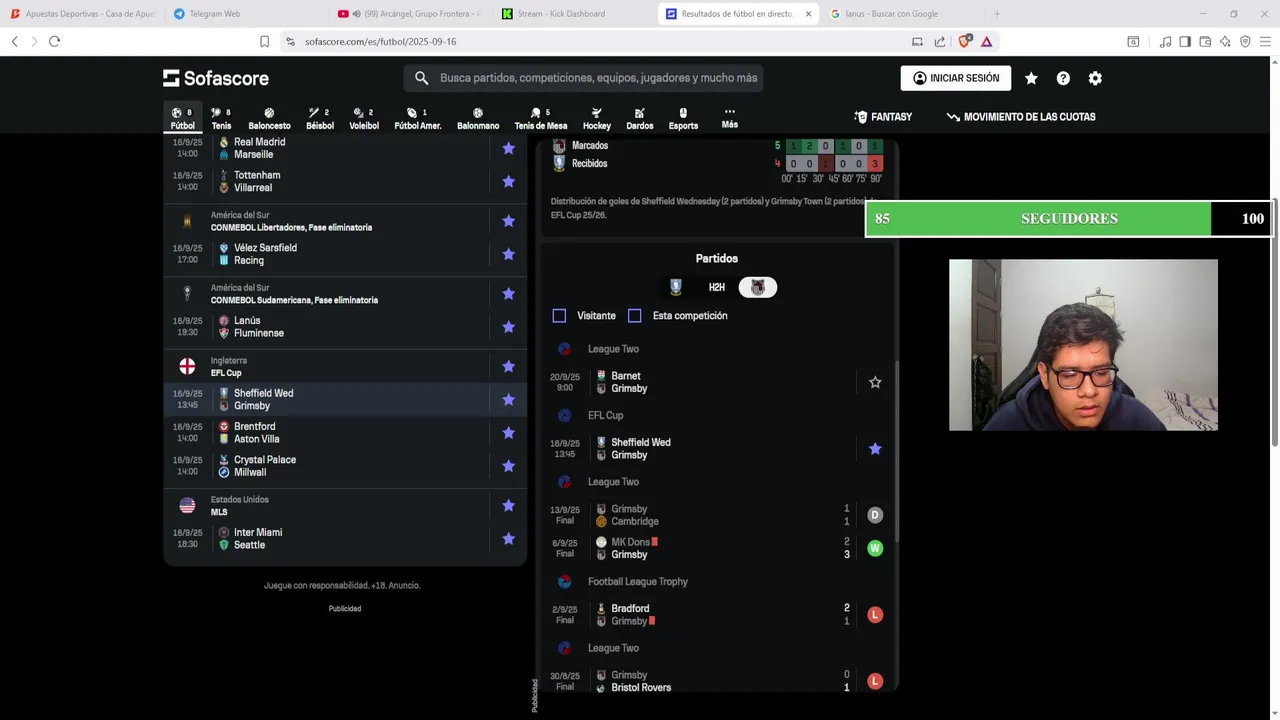Go back in browser history

(14, 41)
